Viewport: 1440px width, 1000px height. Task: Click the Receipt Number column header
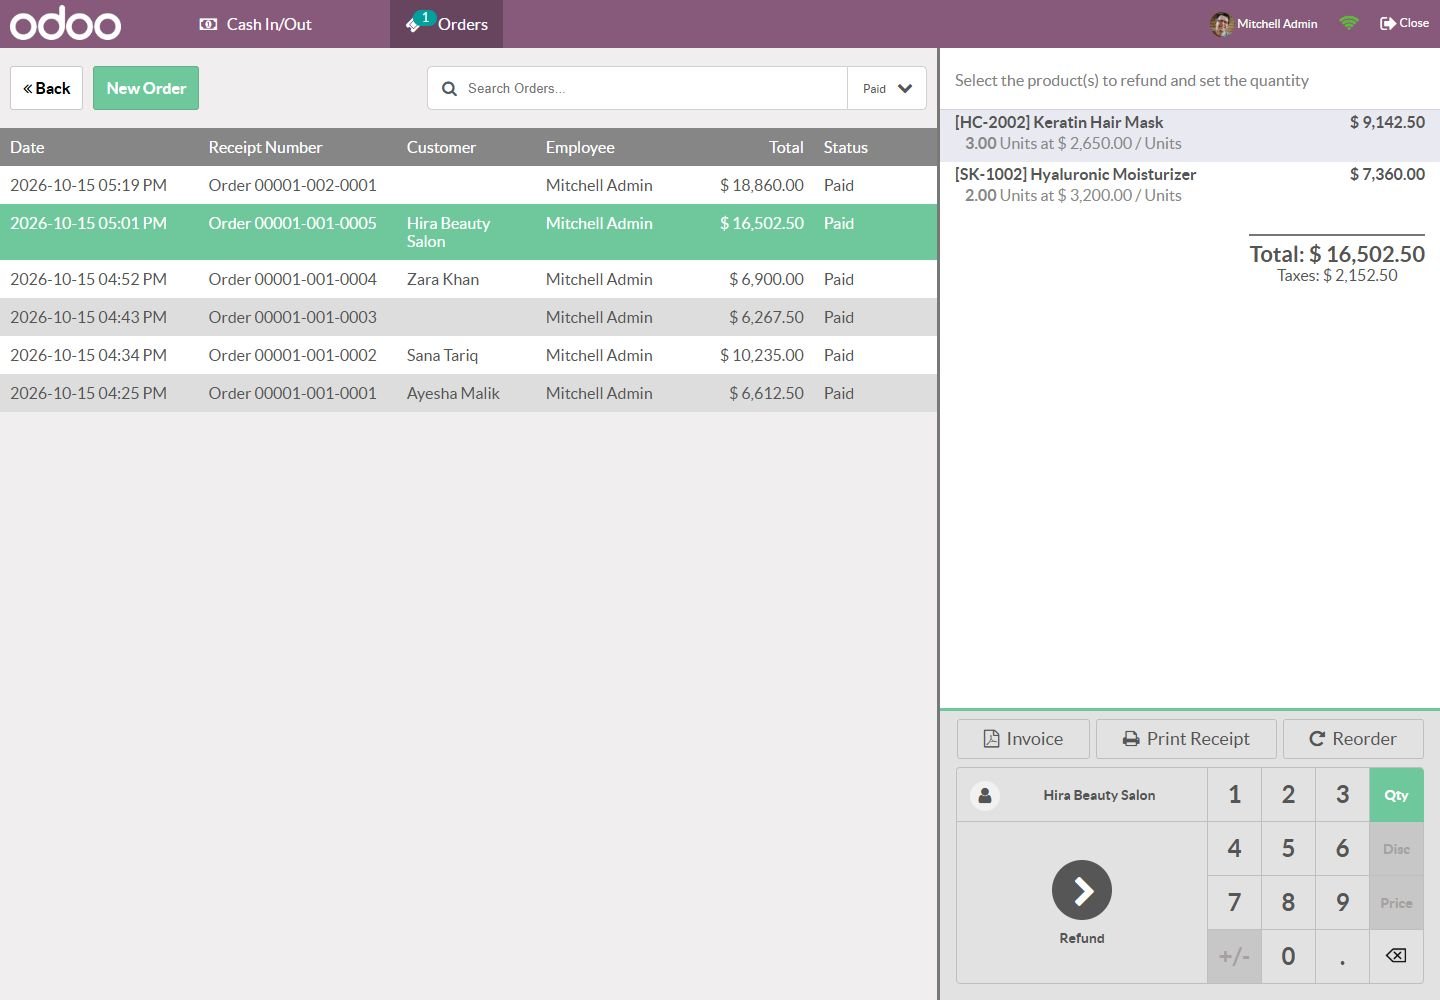265,147
